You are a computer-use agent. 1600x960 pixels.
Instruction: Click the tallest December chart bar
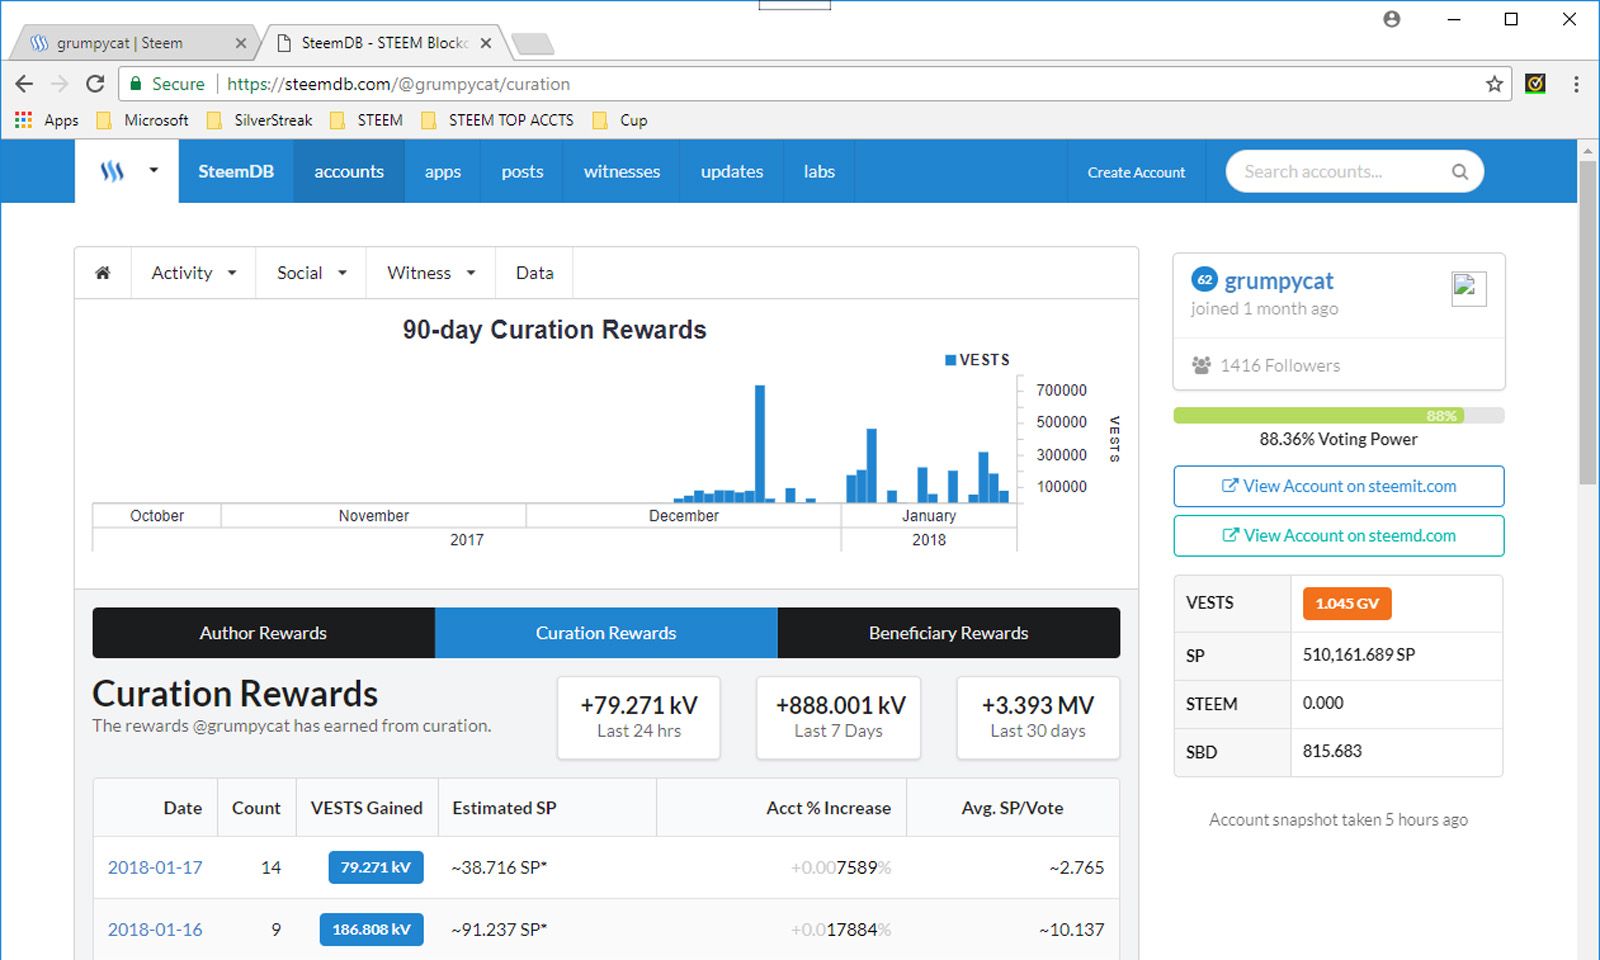[x=760, y=443]
